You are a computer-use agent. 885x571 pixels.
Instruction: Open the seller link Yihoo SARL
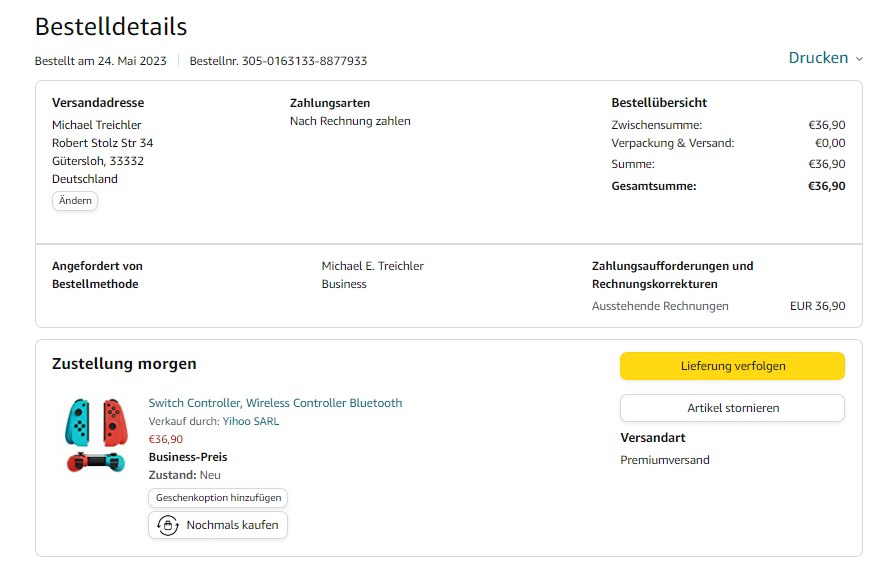[250, 421]
